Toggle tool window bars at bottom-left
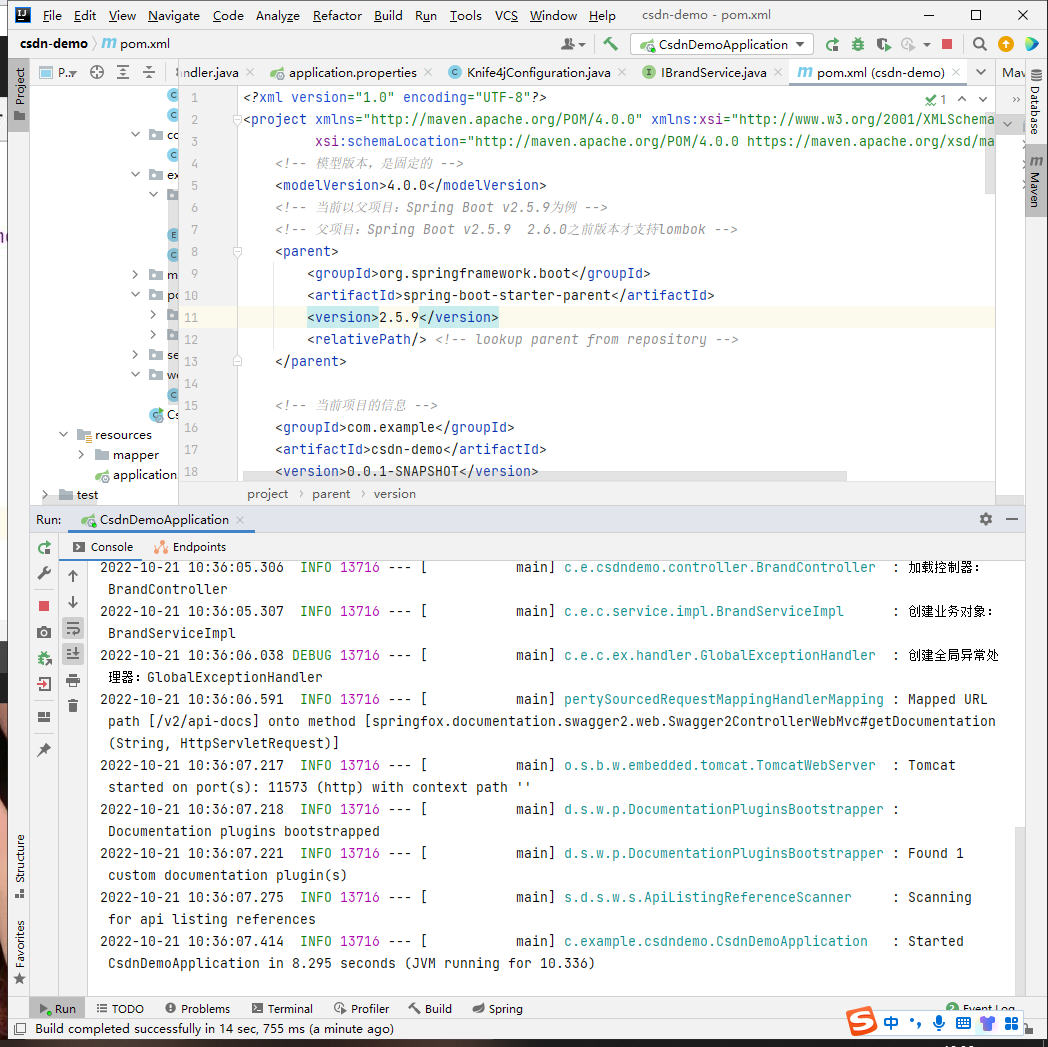 20,1029
